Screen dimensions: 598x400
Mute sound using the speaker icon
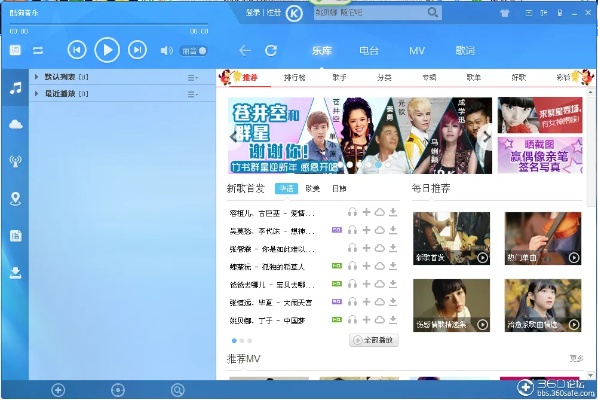click(167, 50)
